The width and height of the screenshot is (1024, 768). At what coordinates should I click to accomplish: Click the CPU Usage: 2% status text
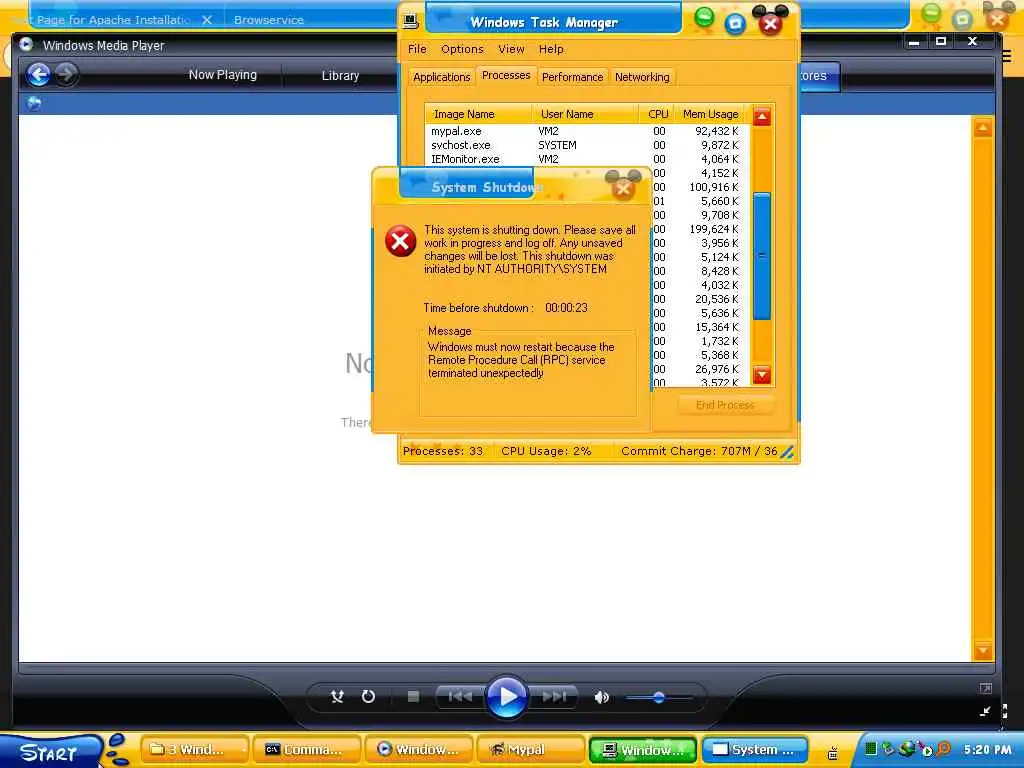[546, 451]
